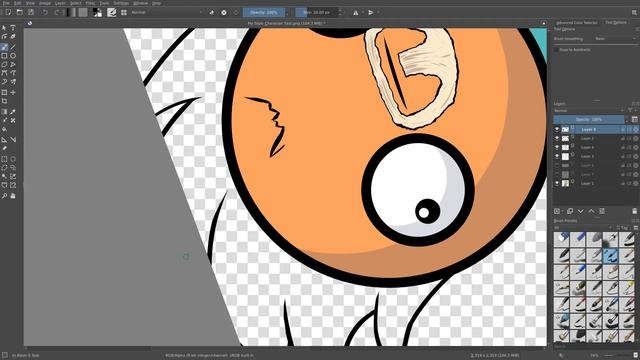
Task: Enable Snap to Assistants checkbox
Action: 556,50
